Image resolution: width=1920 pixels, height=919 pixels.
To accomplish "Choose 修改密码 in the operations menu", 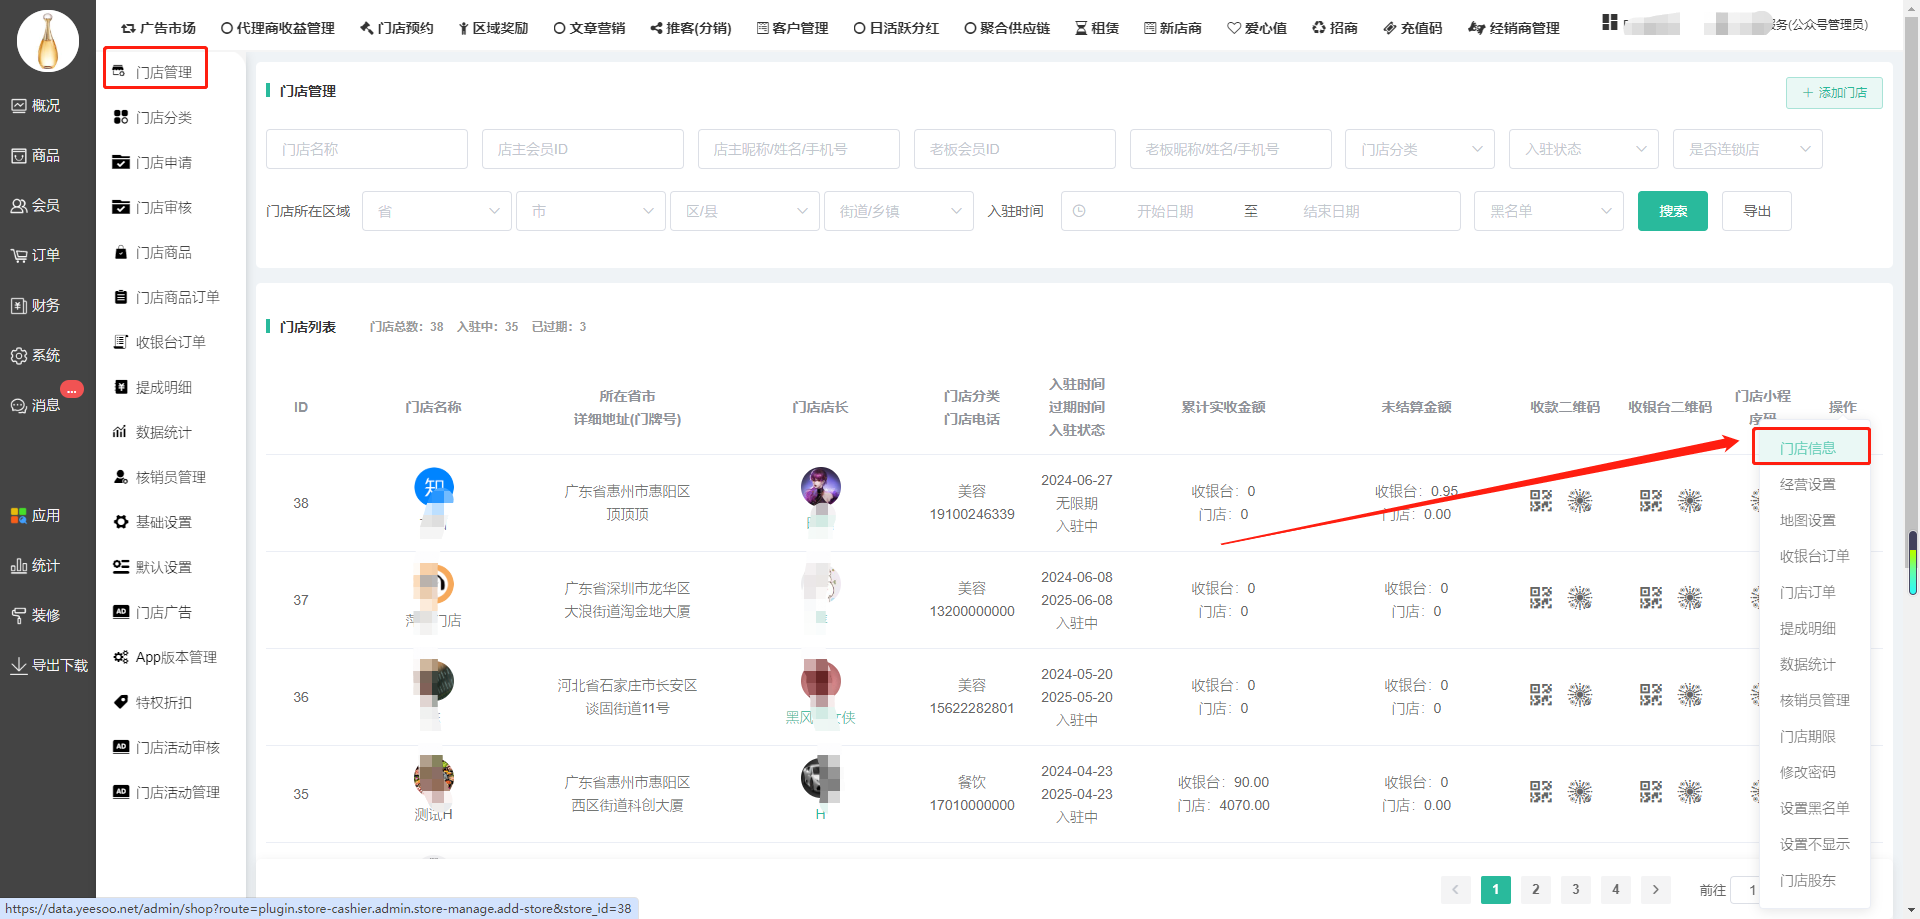I will click(x=1807, y=772).
